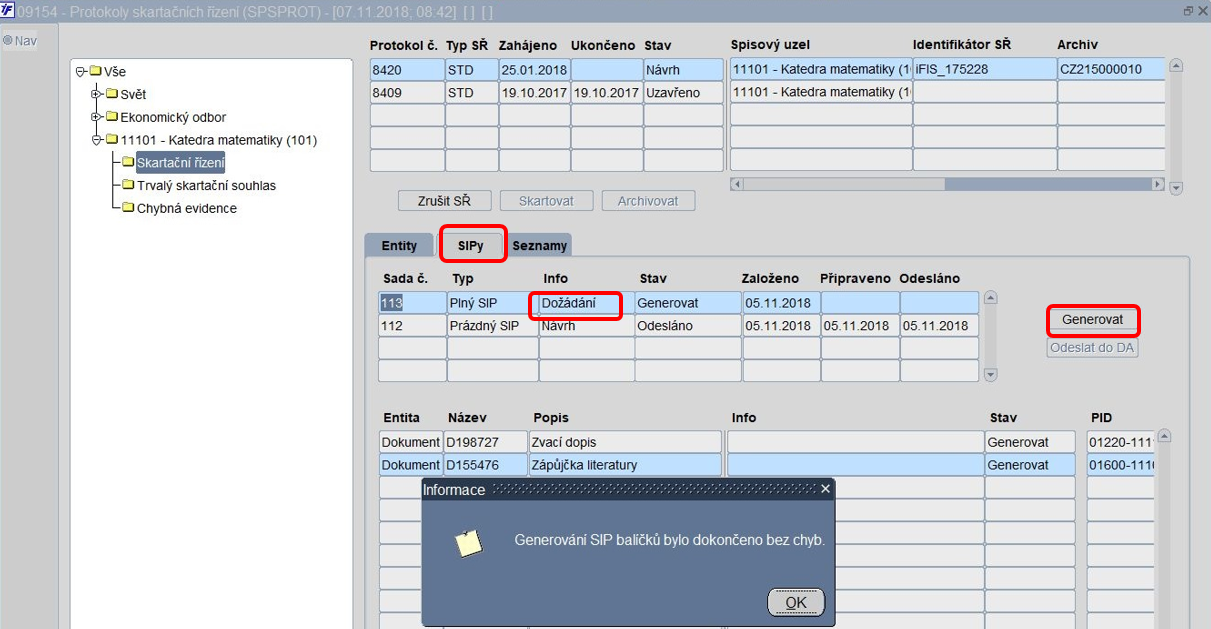Image resolution: width=1211 pixels, height=629 pixels.
Task: Click the PID 01220 cell
Action: coord(1121,441)
